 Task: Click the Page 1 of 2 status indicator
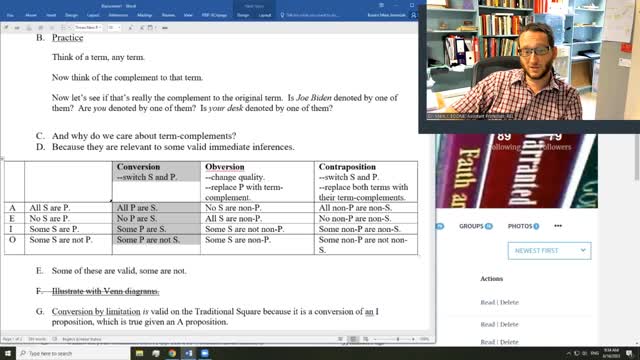(x=13, y=339)
